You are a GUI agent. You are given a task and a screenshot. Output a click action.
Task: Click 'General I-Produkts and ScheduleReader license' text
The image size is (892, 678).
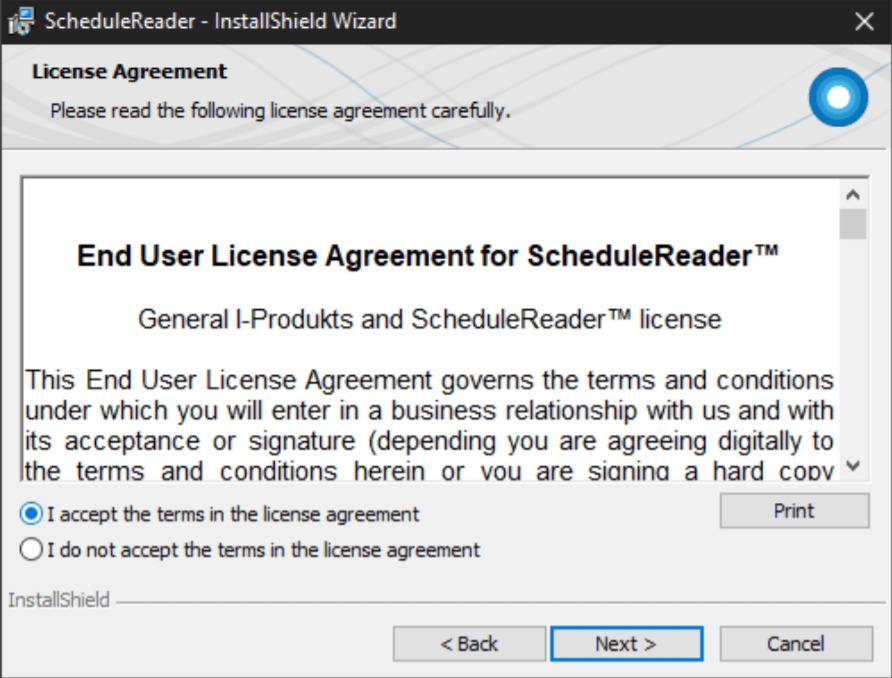tap(430, 319)
